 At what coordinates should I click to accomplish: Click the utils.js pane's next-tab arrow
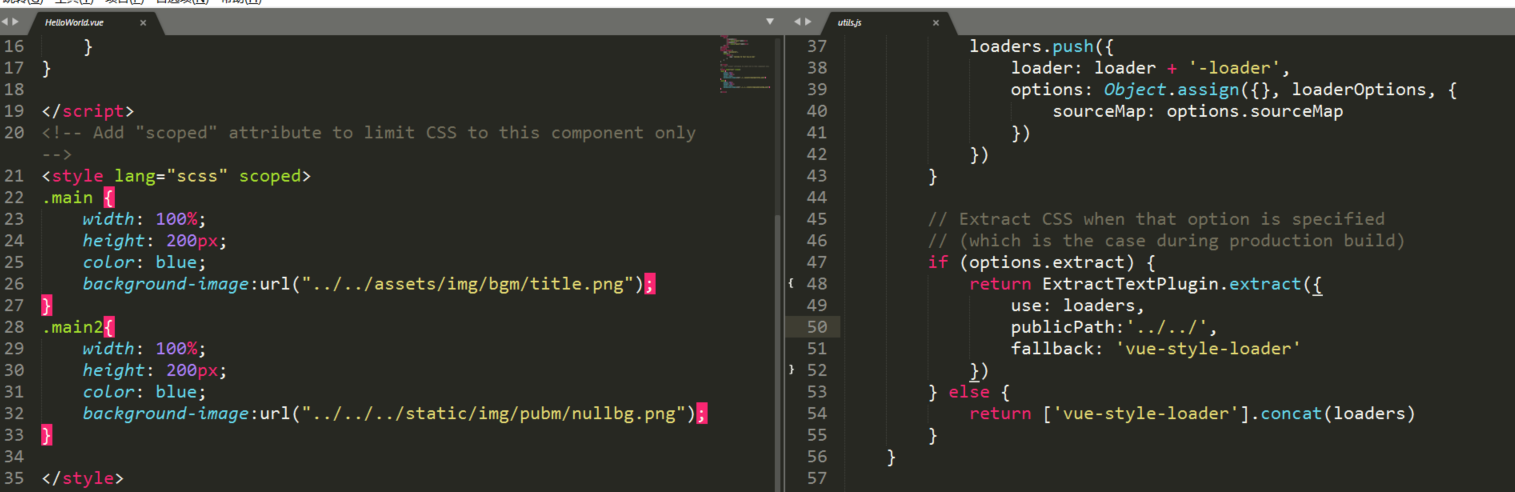(x=807, y=21)
